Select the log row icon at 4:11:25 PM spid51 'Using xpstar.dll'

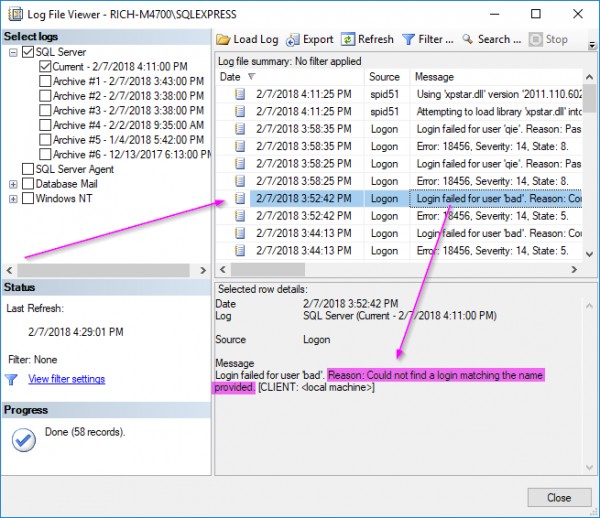(x=240, y=94)
